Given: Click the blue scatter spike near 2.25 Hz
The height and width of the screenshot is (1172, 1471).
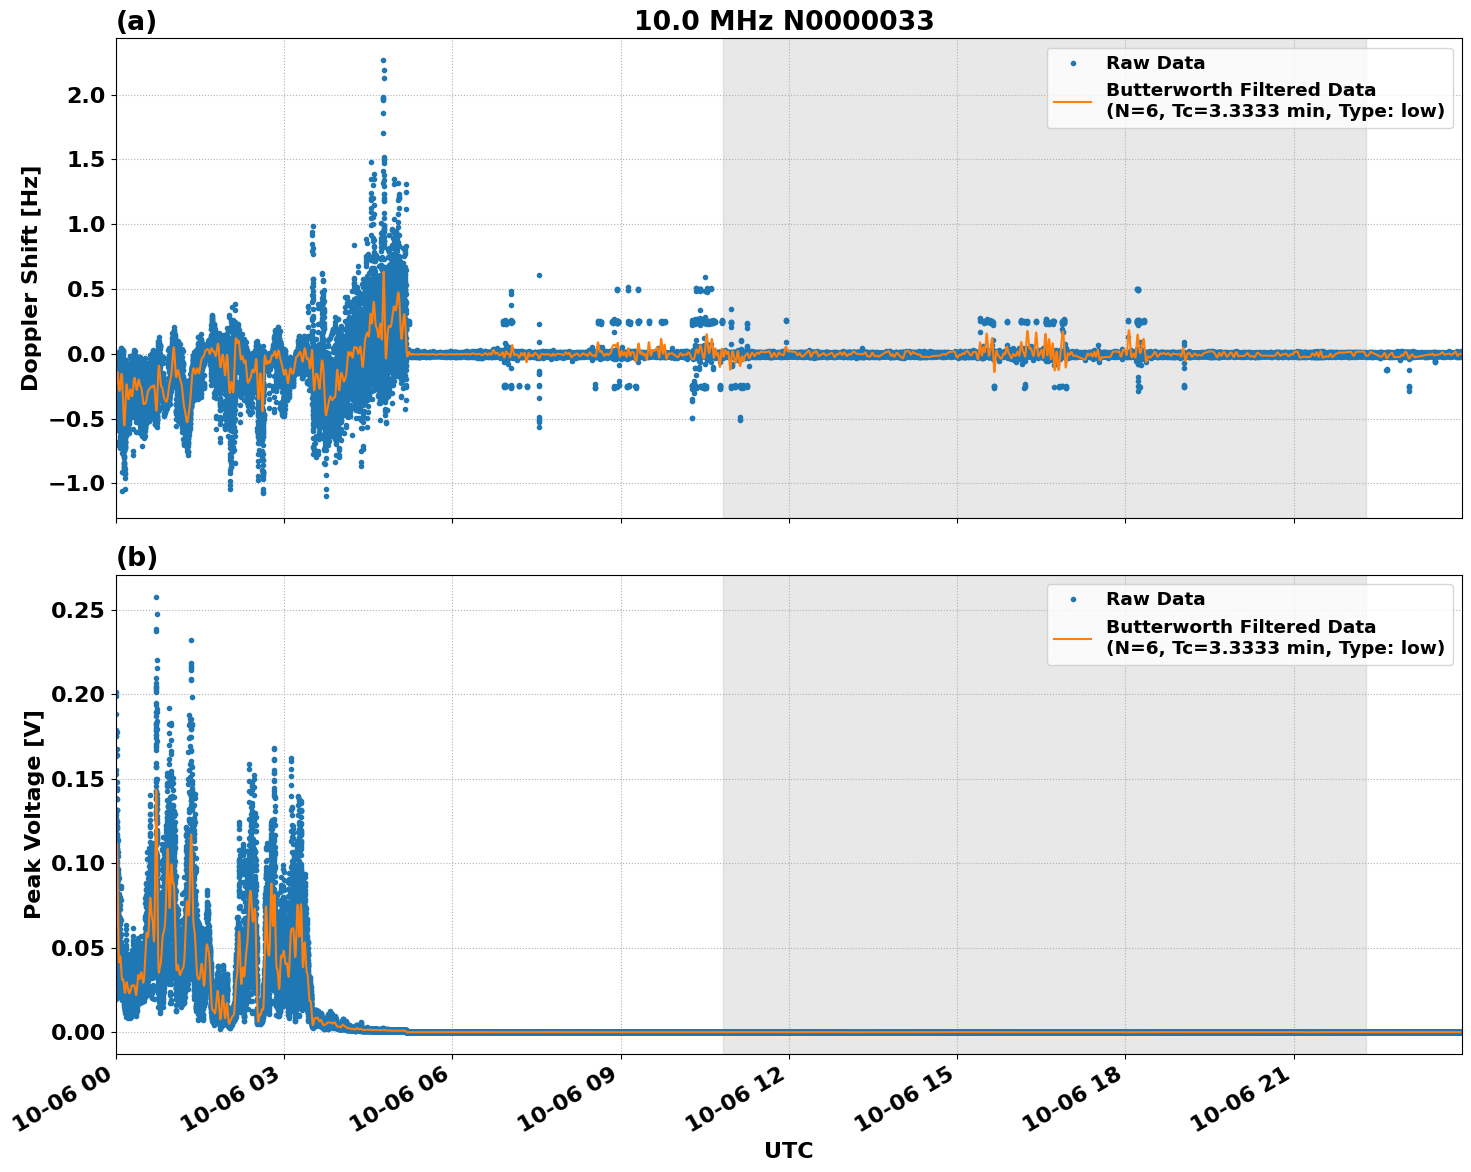Looking at the screenshot, I should [382, 60].
